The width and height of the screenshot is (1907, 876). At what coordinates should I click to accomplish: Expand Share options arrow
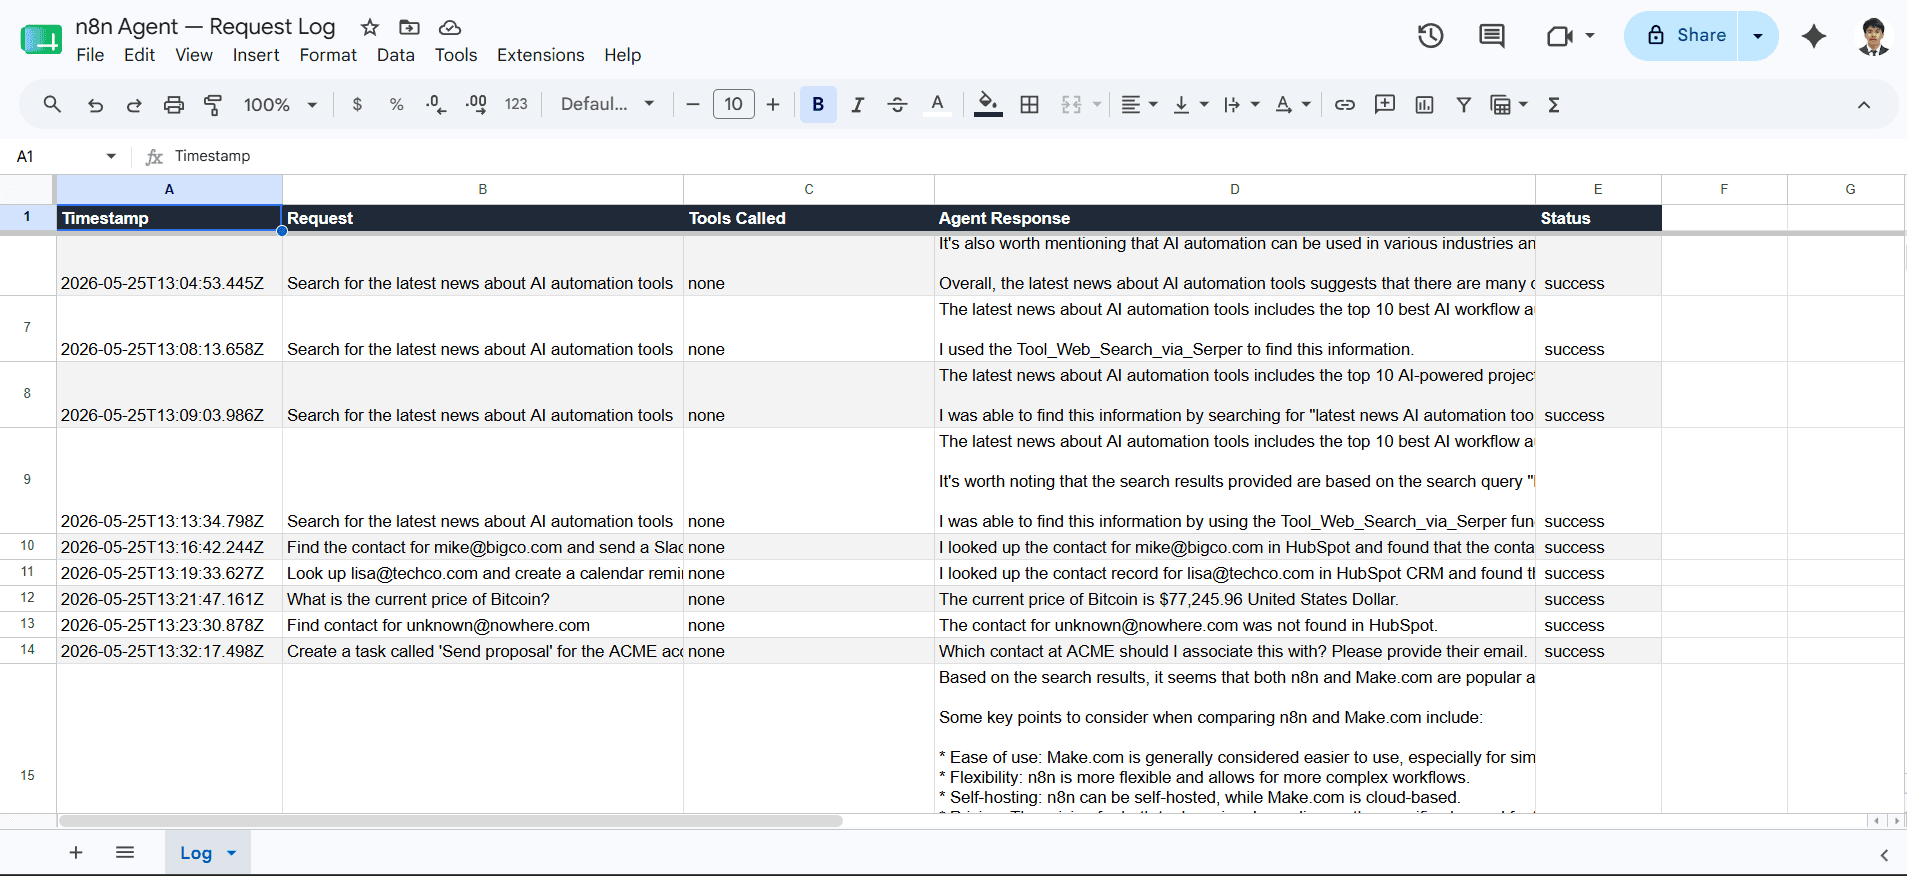[1758, 36]
